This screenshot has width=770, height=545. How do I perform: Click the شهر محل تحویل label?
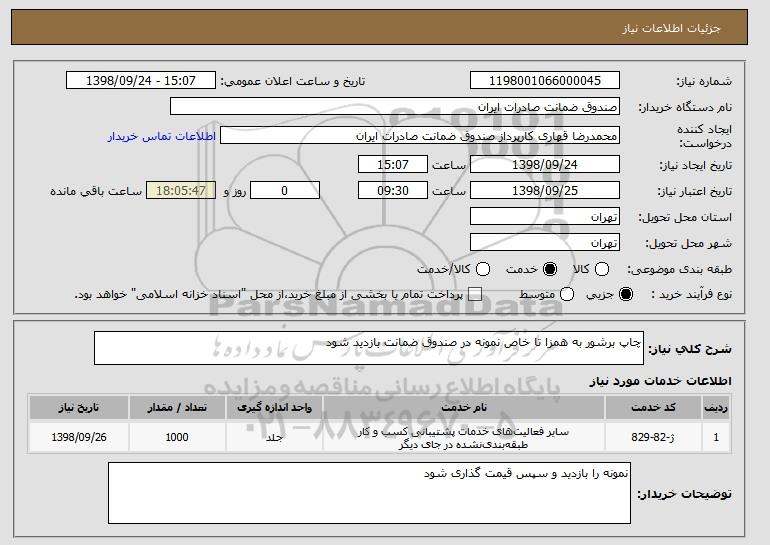(x=688, y=243)
